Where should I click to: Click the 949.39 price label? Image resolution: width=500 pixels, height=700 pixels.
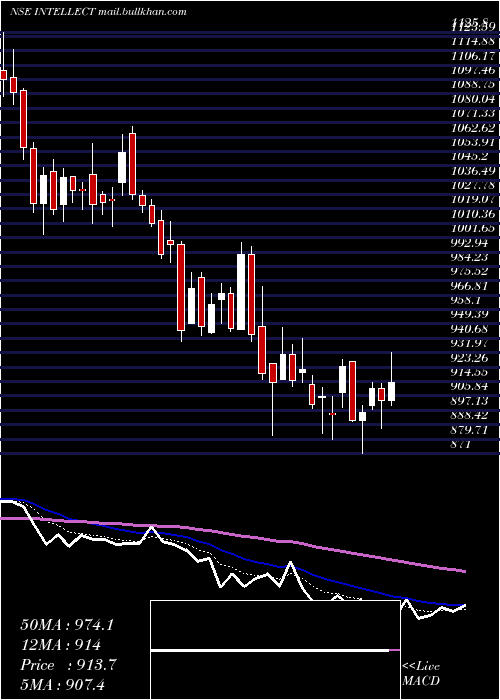[469, 314]
